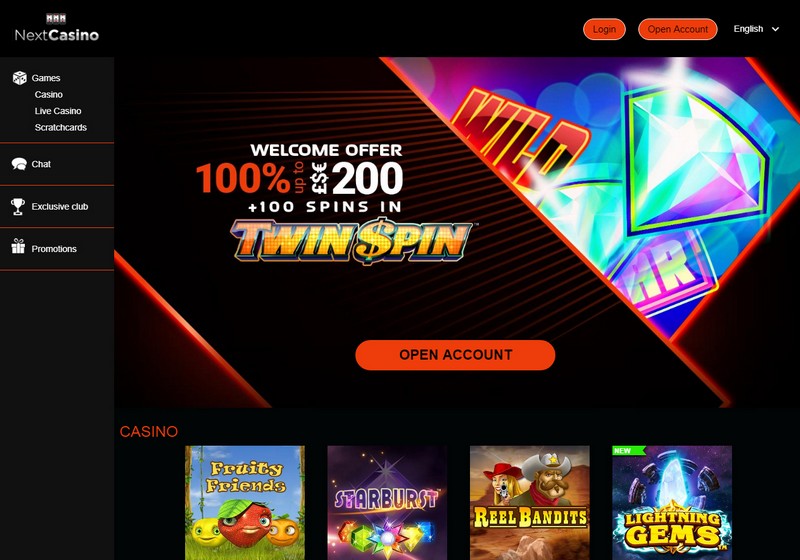Click the Games dice icon
Viewport: 800px width, 560px height.
[19, 78]
